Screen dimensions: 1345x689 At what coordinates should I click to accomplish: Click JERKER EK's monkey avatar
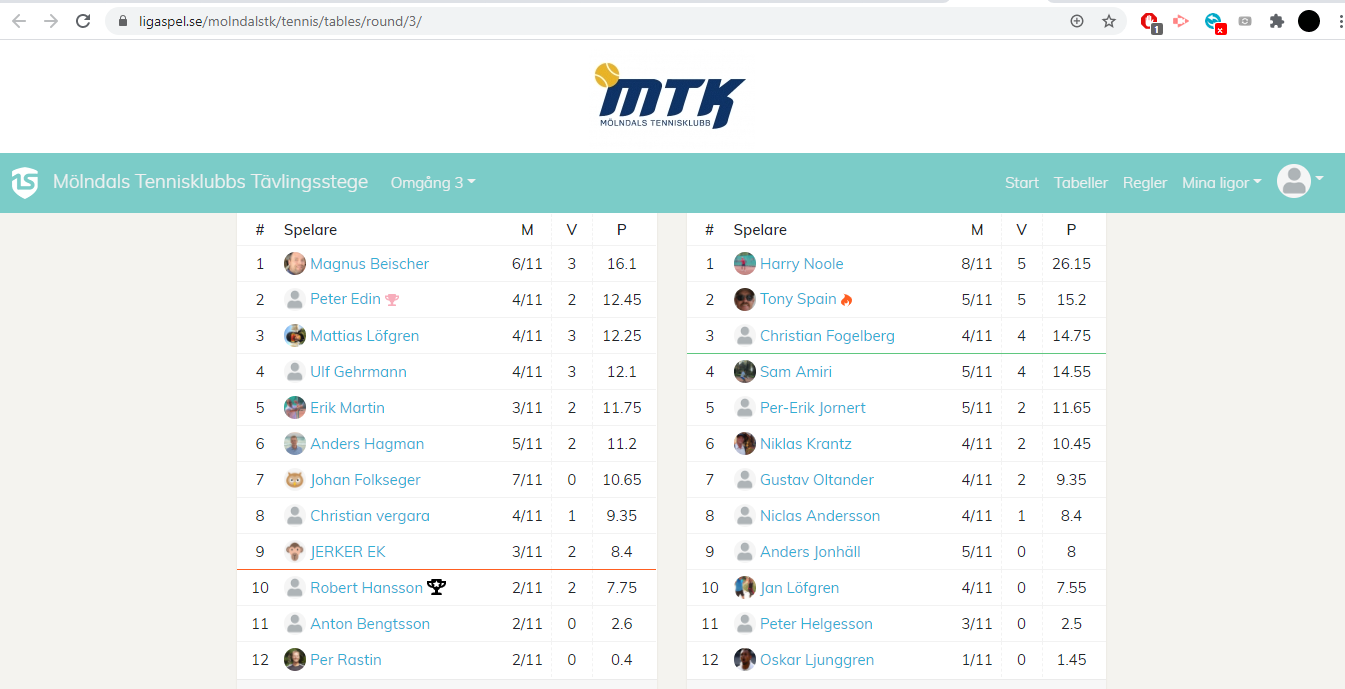(x=294, y=552)
